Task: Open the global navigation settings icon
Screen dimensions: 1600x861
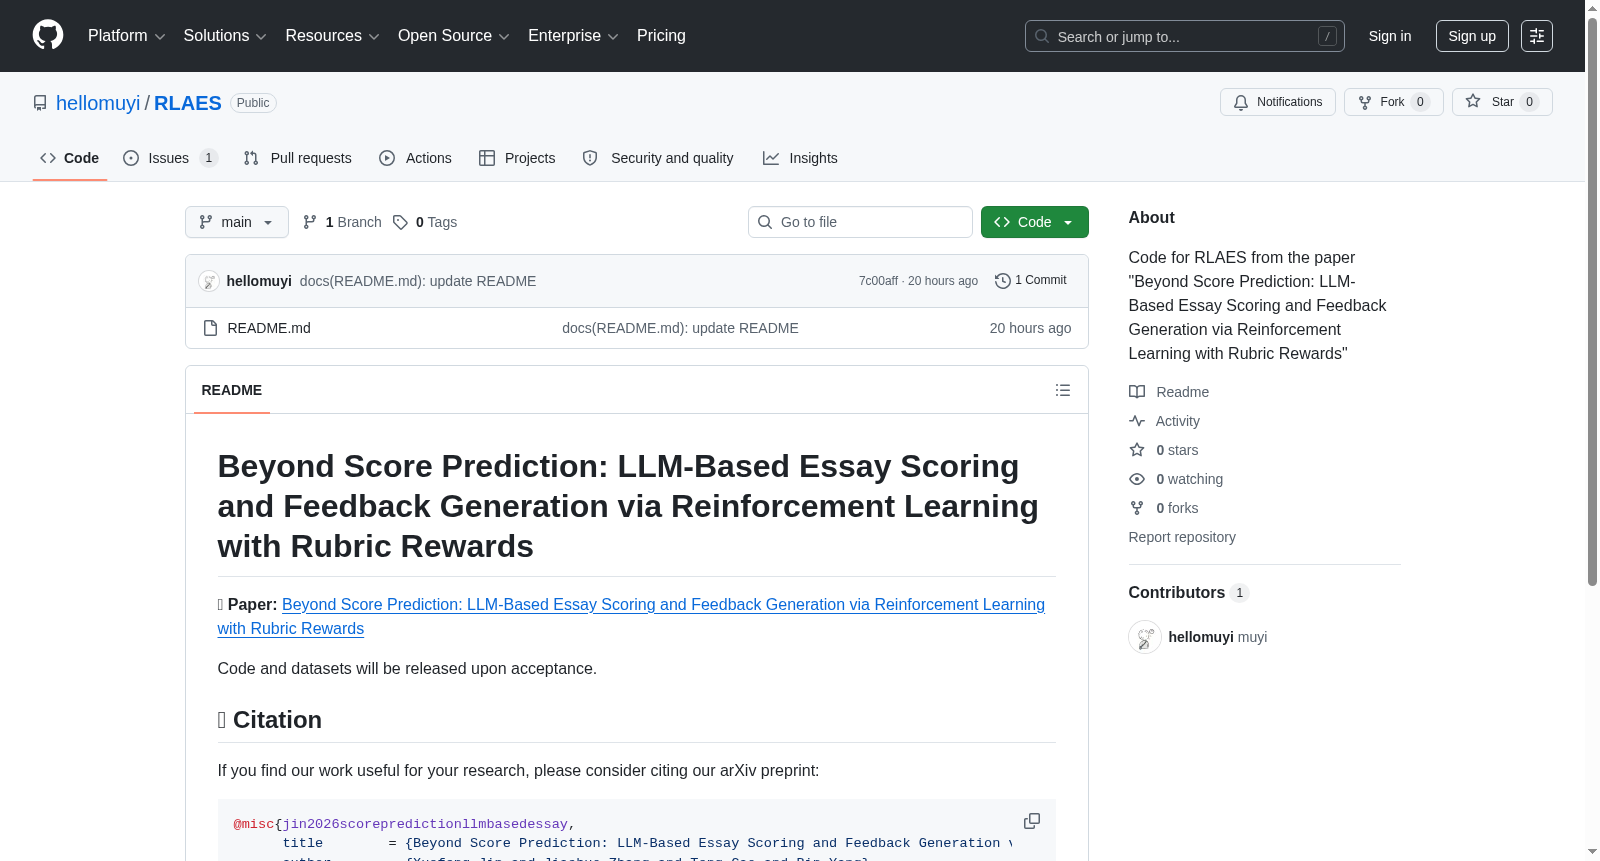Action: [1537, 36]
